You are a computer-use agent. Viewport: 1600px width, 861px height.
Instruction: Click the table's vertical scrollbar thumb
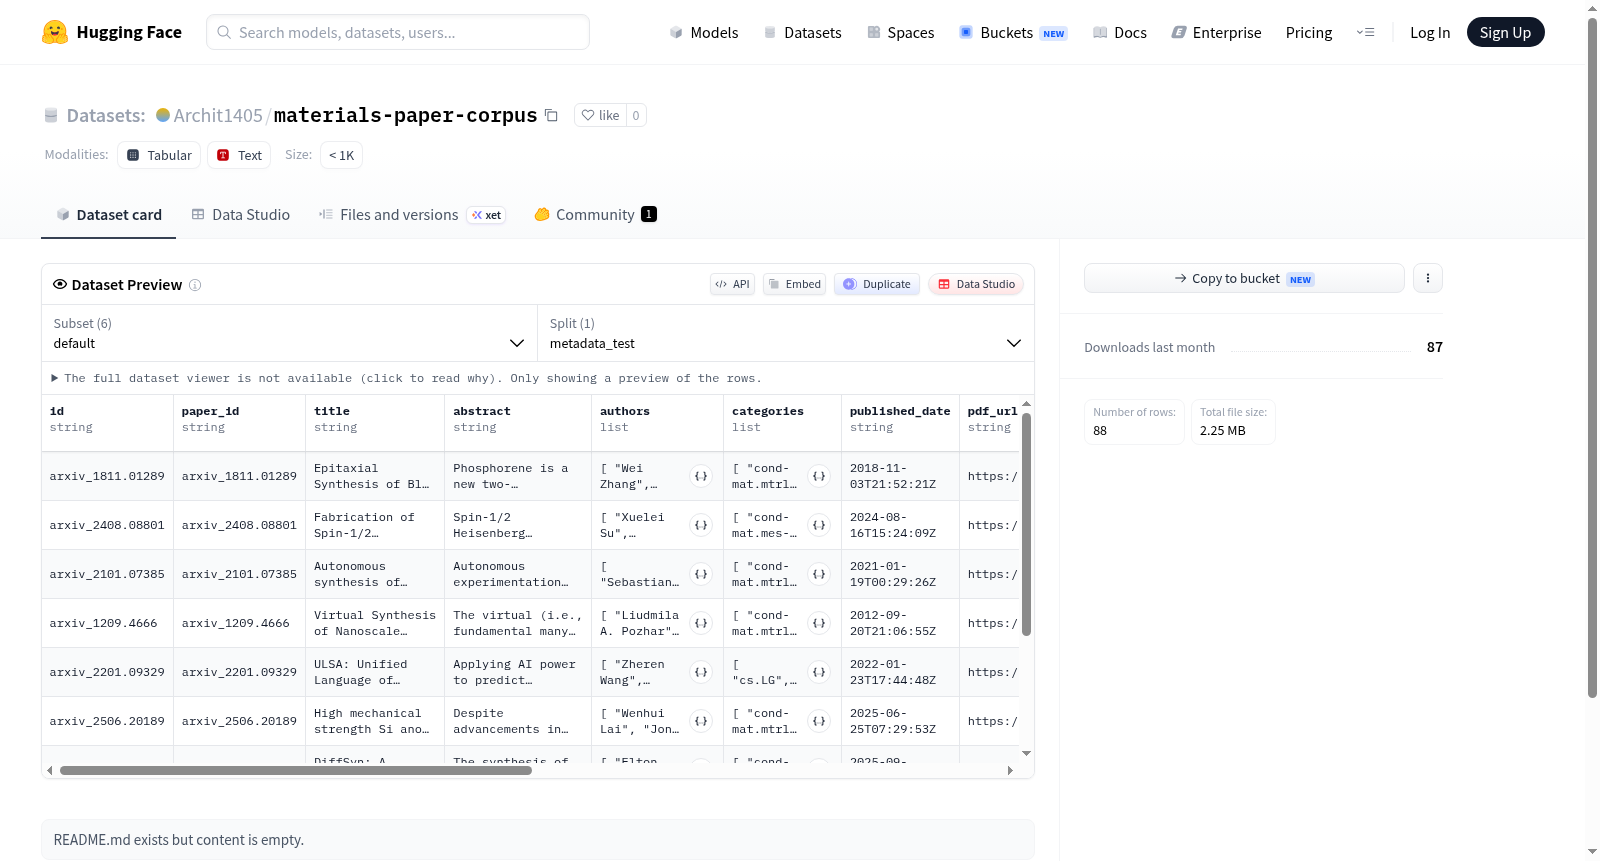[1026, 524]
